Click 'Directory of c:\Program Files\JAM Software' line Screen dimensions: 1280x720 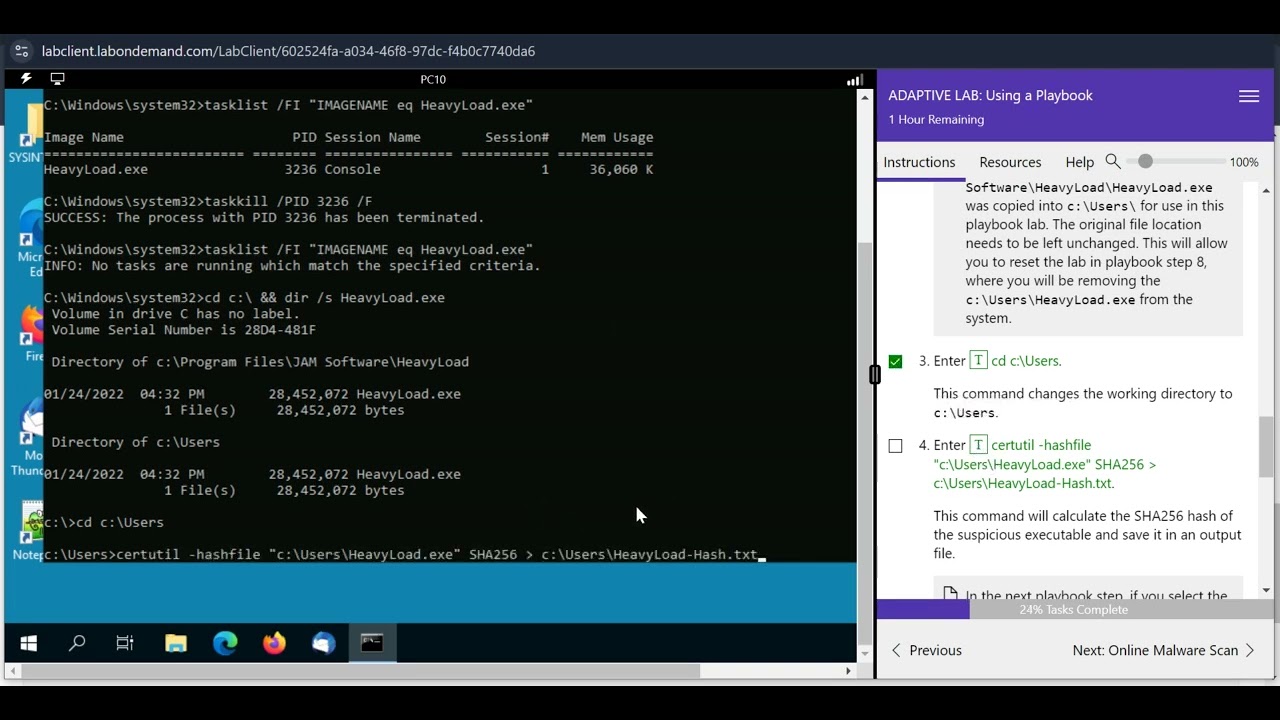(260, 362)
